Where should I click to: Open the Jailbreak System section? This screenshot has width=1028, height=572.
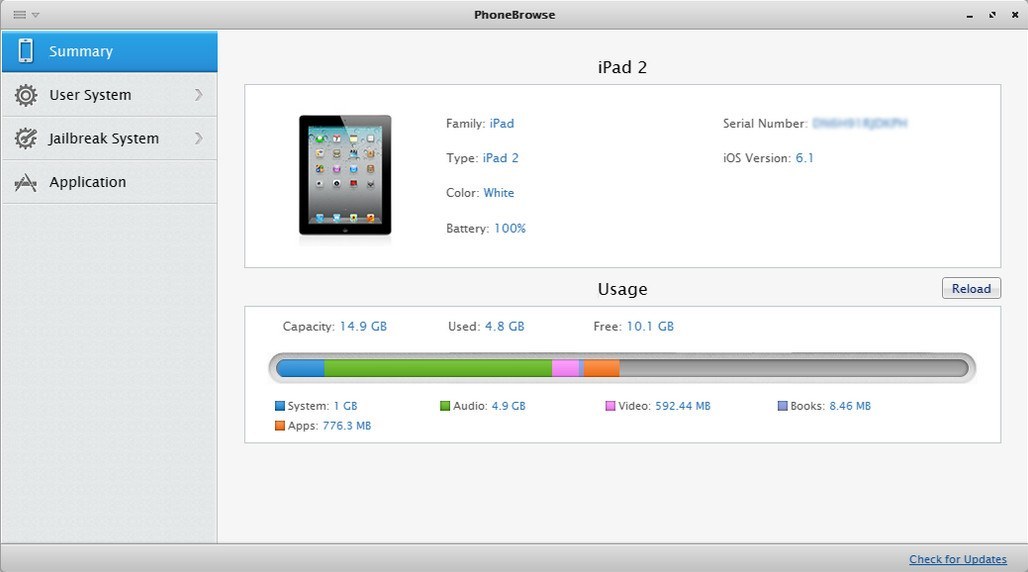109,138
